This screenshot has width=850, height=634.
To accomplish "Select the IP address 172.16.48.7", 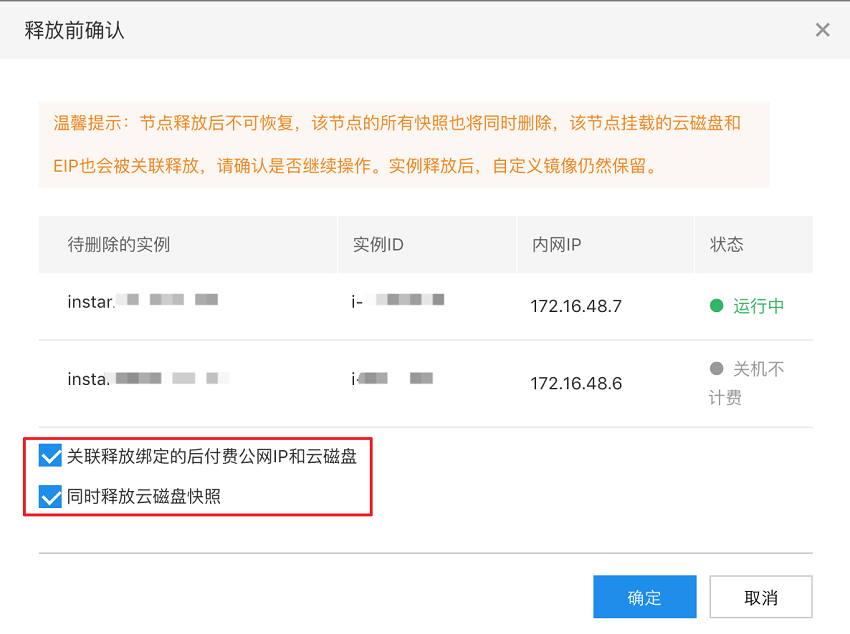I will coord(576,306).
